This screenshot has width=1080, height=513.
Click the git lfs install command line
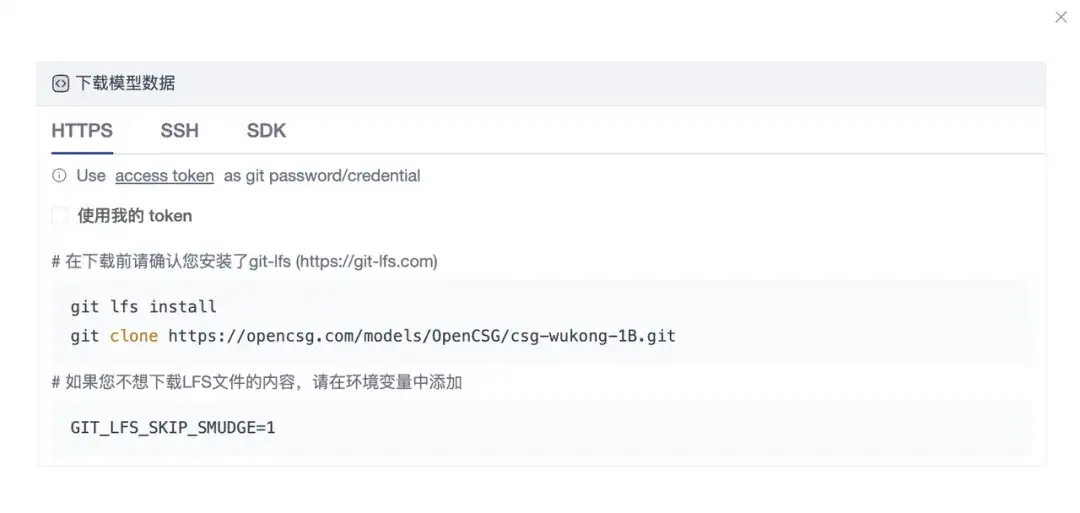143,307
